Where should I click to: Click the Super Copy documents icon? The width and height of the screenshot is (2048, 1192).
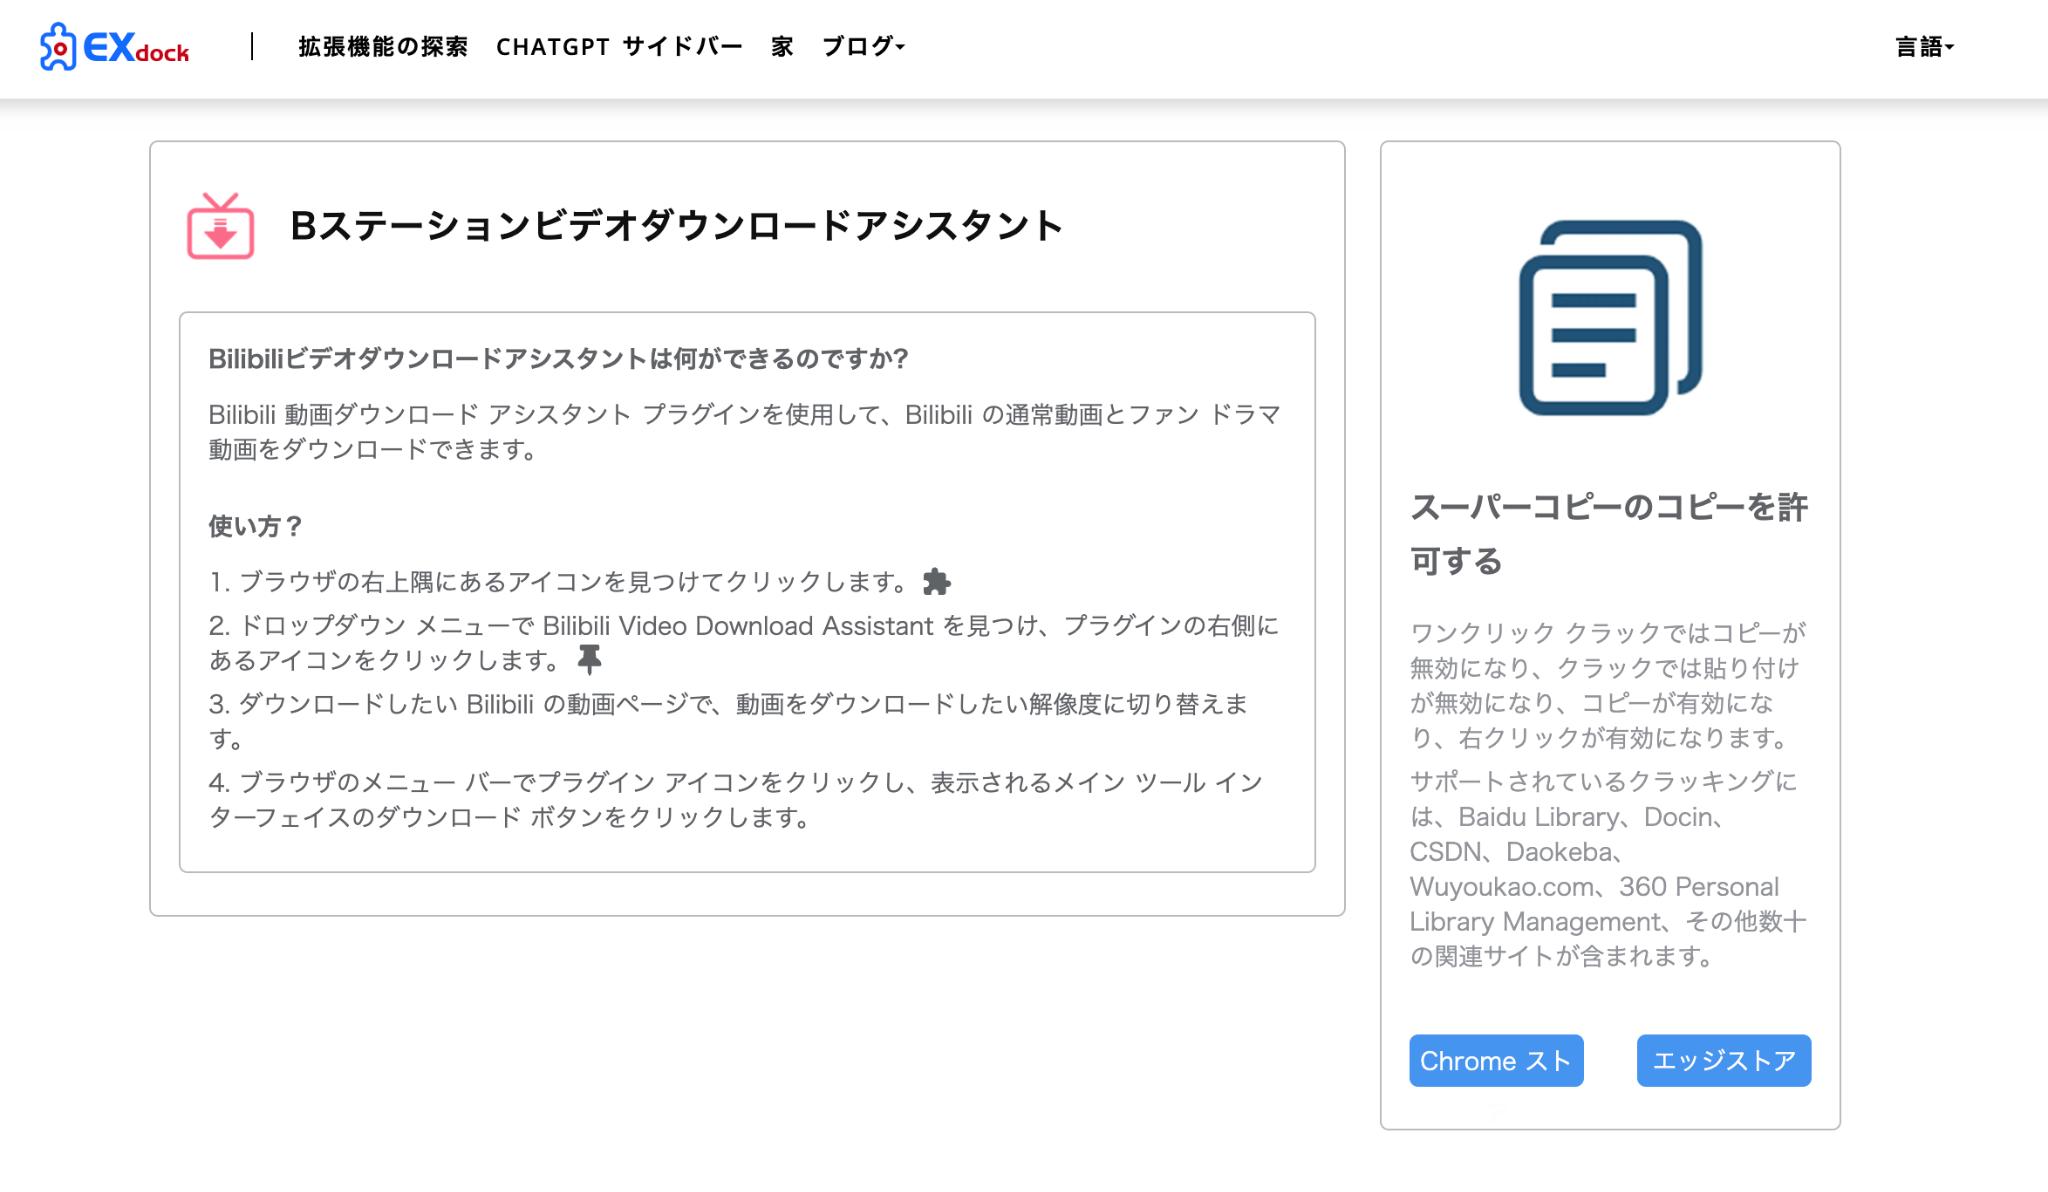[x=1610, y=317]
